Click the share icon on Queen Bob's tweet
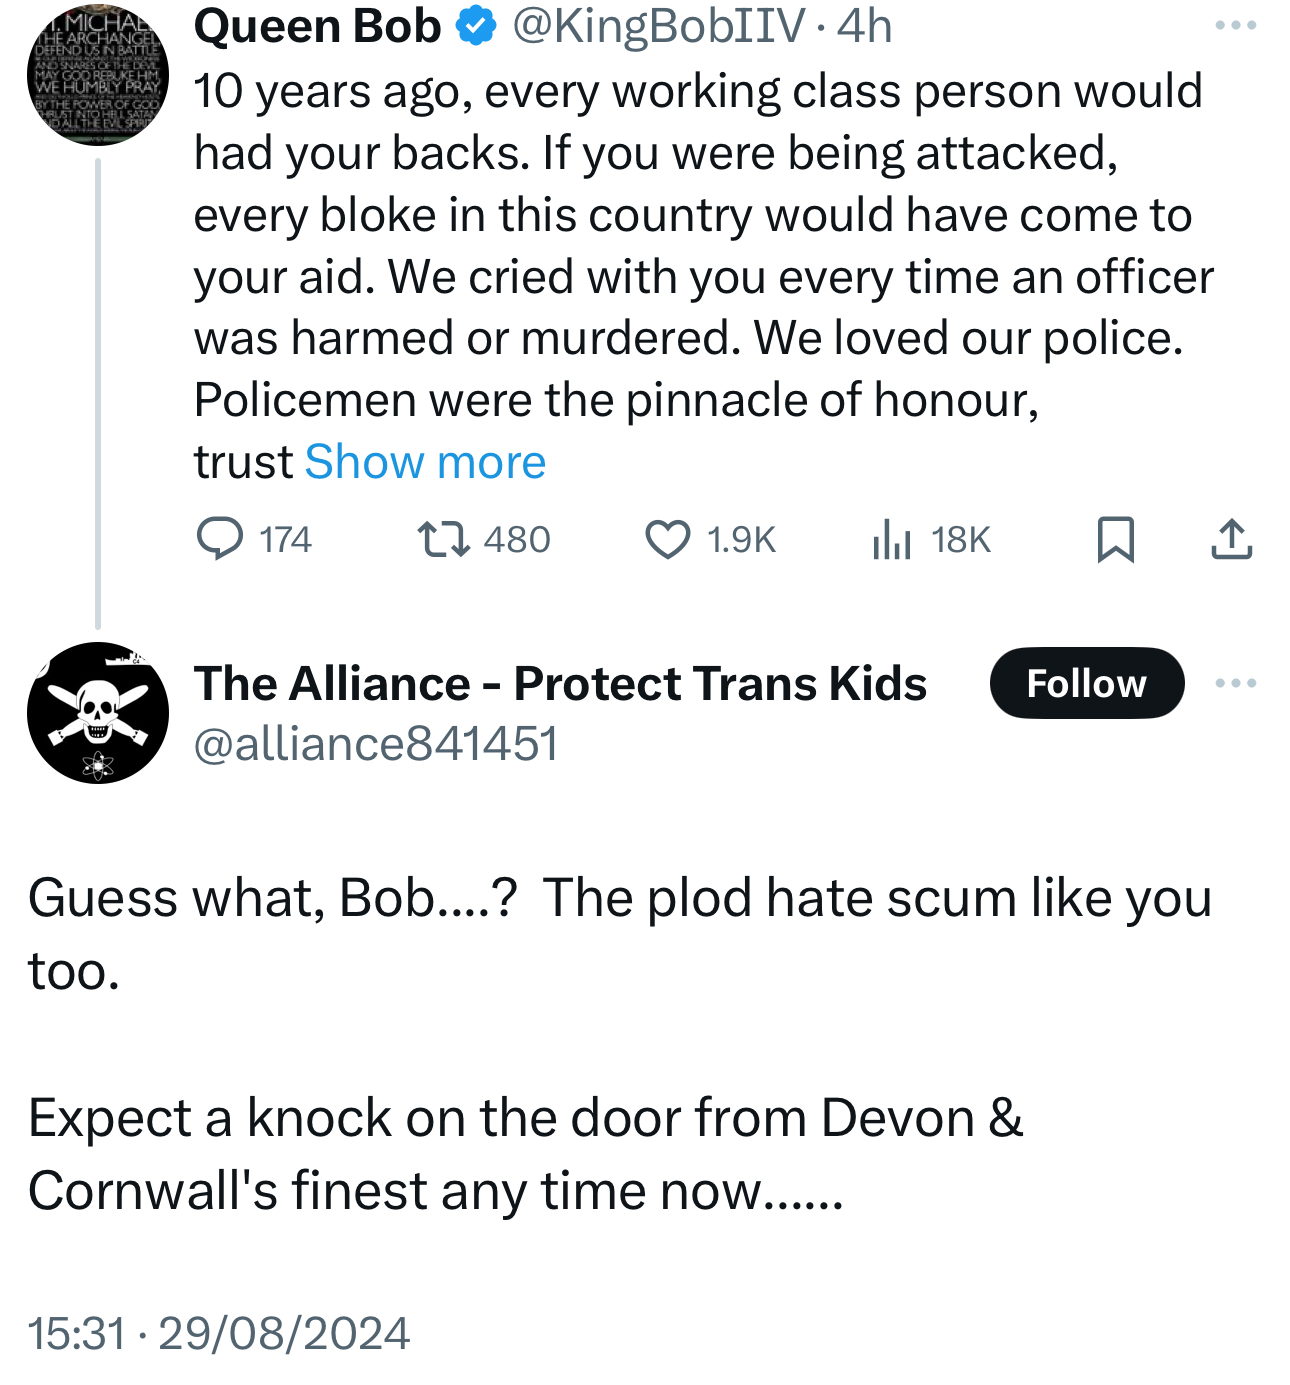1290x1385 pixels. pos(1231,539)
